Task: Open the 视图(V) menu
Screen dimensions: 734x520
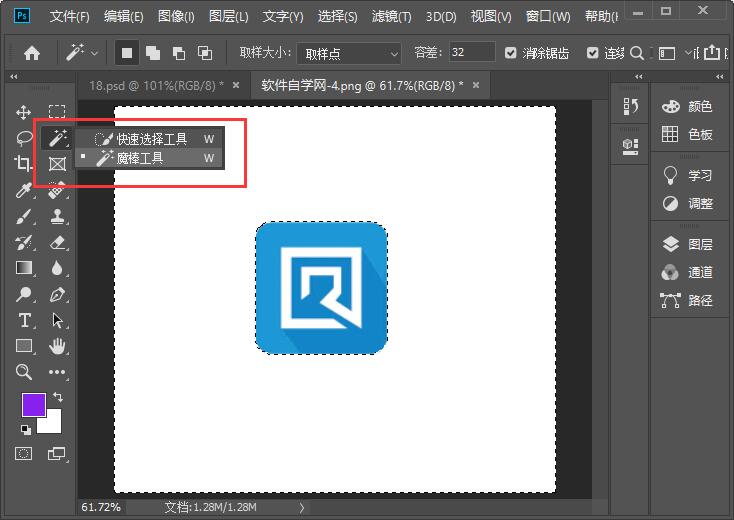Action: pyautogui.click(x=491, y=17)
